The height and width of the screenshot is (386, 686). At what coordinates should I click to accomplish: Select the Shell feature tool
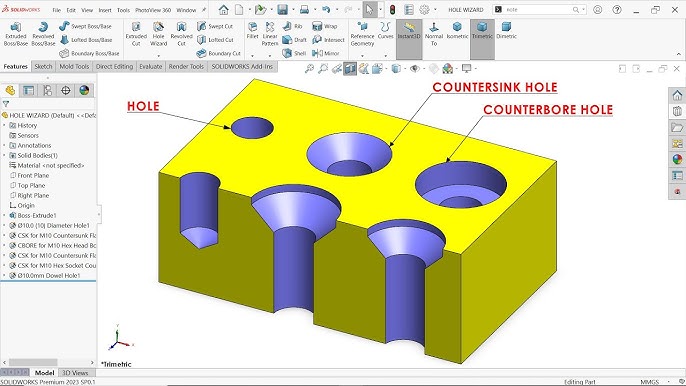(294, 53)
